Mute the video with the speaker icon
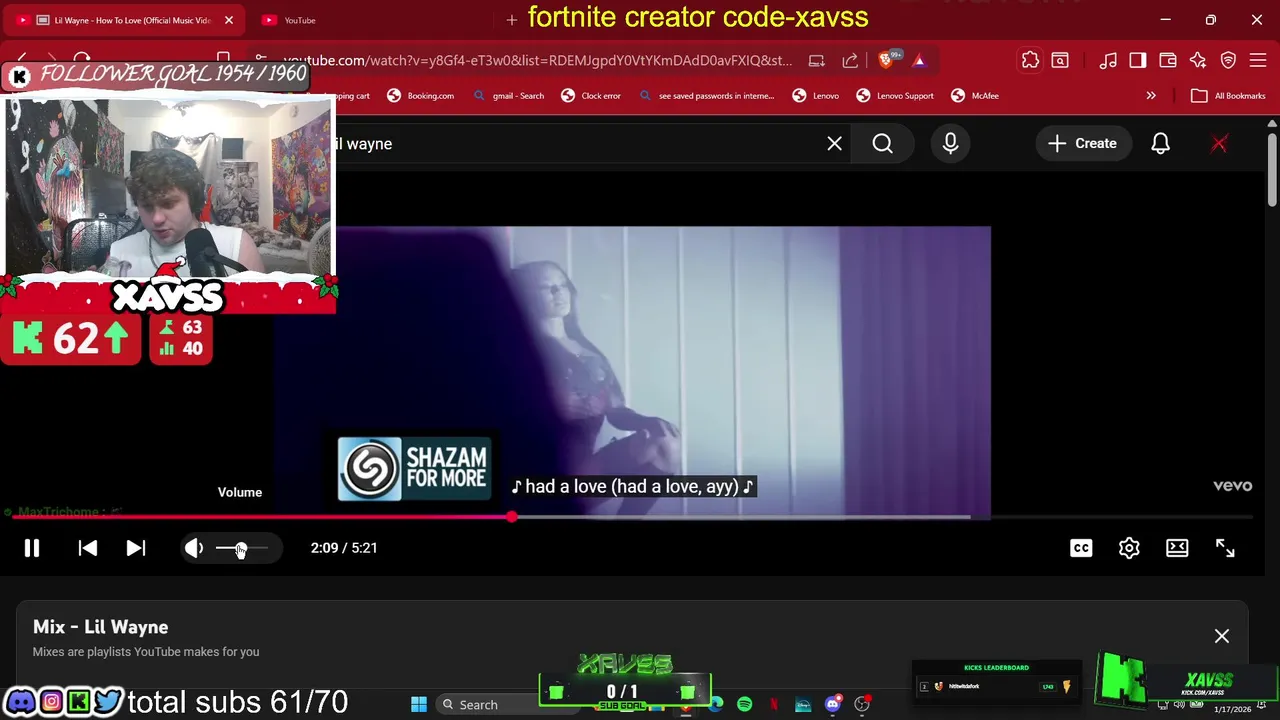Image resolution: width=1280 pixels, height=720 pixels. [x=194, y=548]
